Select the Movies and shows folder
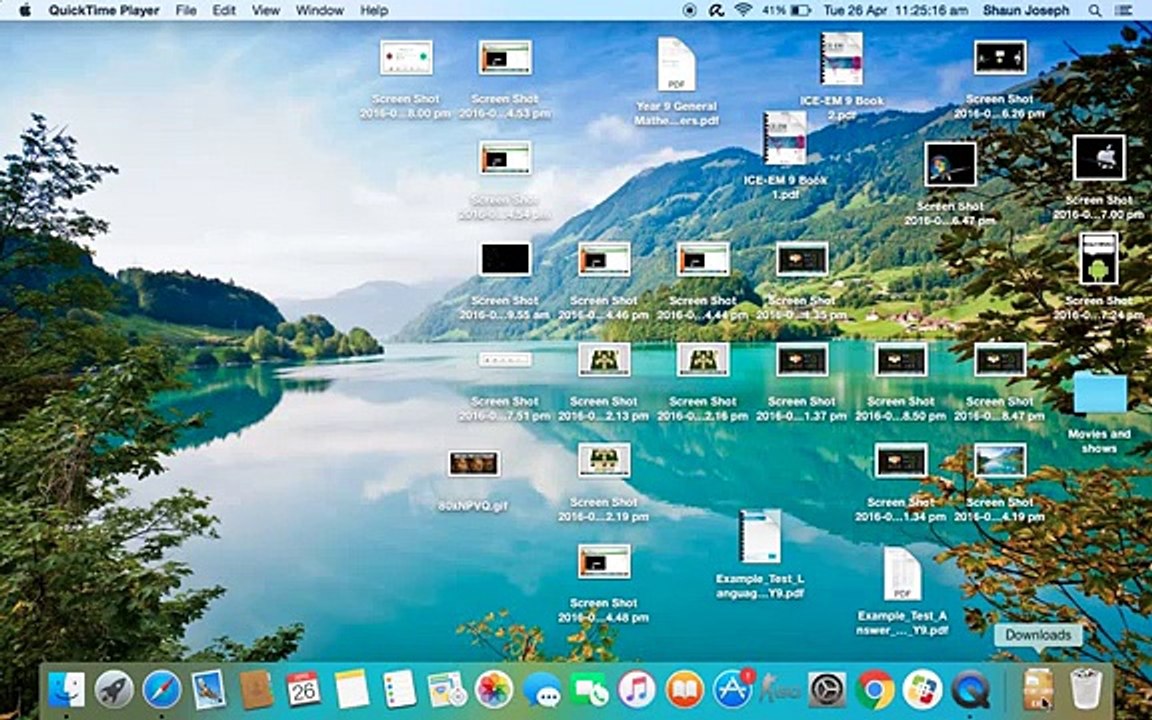 coord(1100,393)
